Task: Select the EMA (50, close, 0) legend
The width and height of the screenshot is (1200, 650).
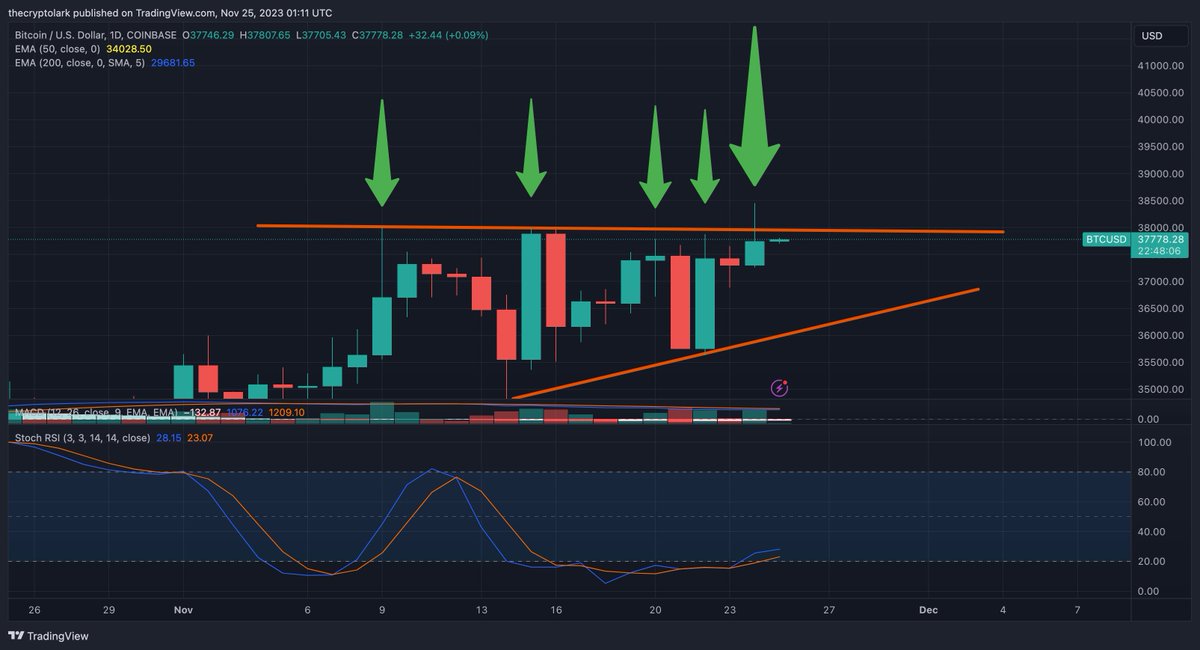Action: [59, 48]
